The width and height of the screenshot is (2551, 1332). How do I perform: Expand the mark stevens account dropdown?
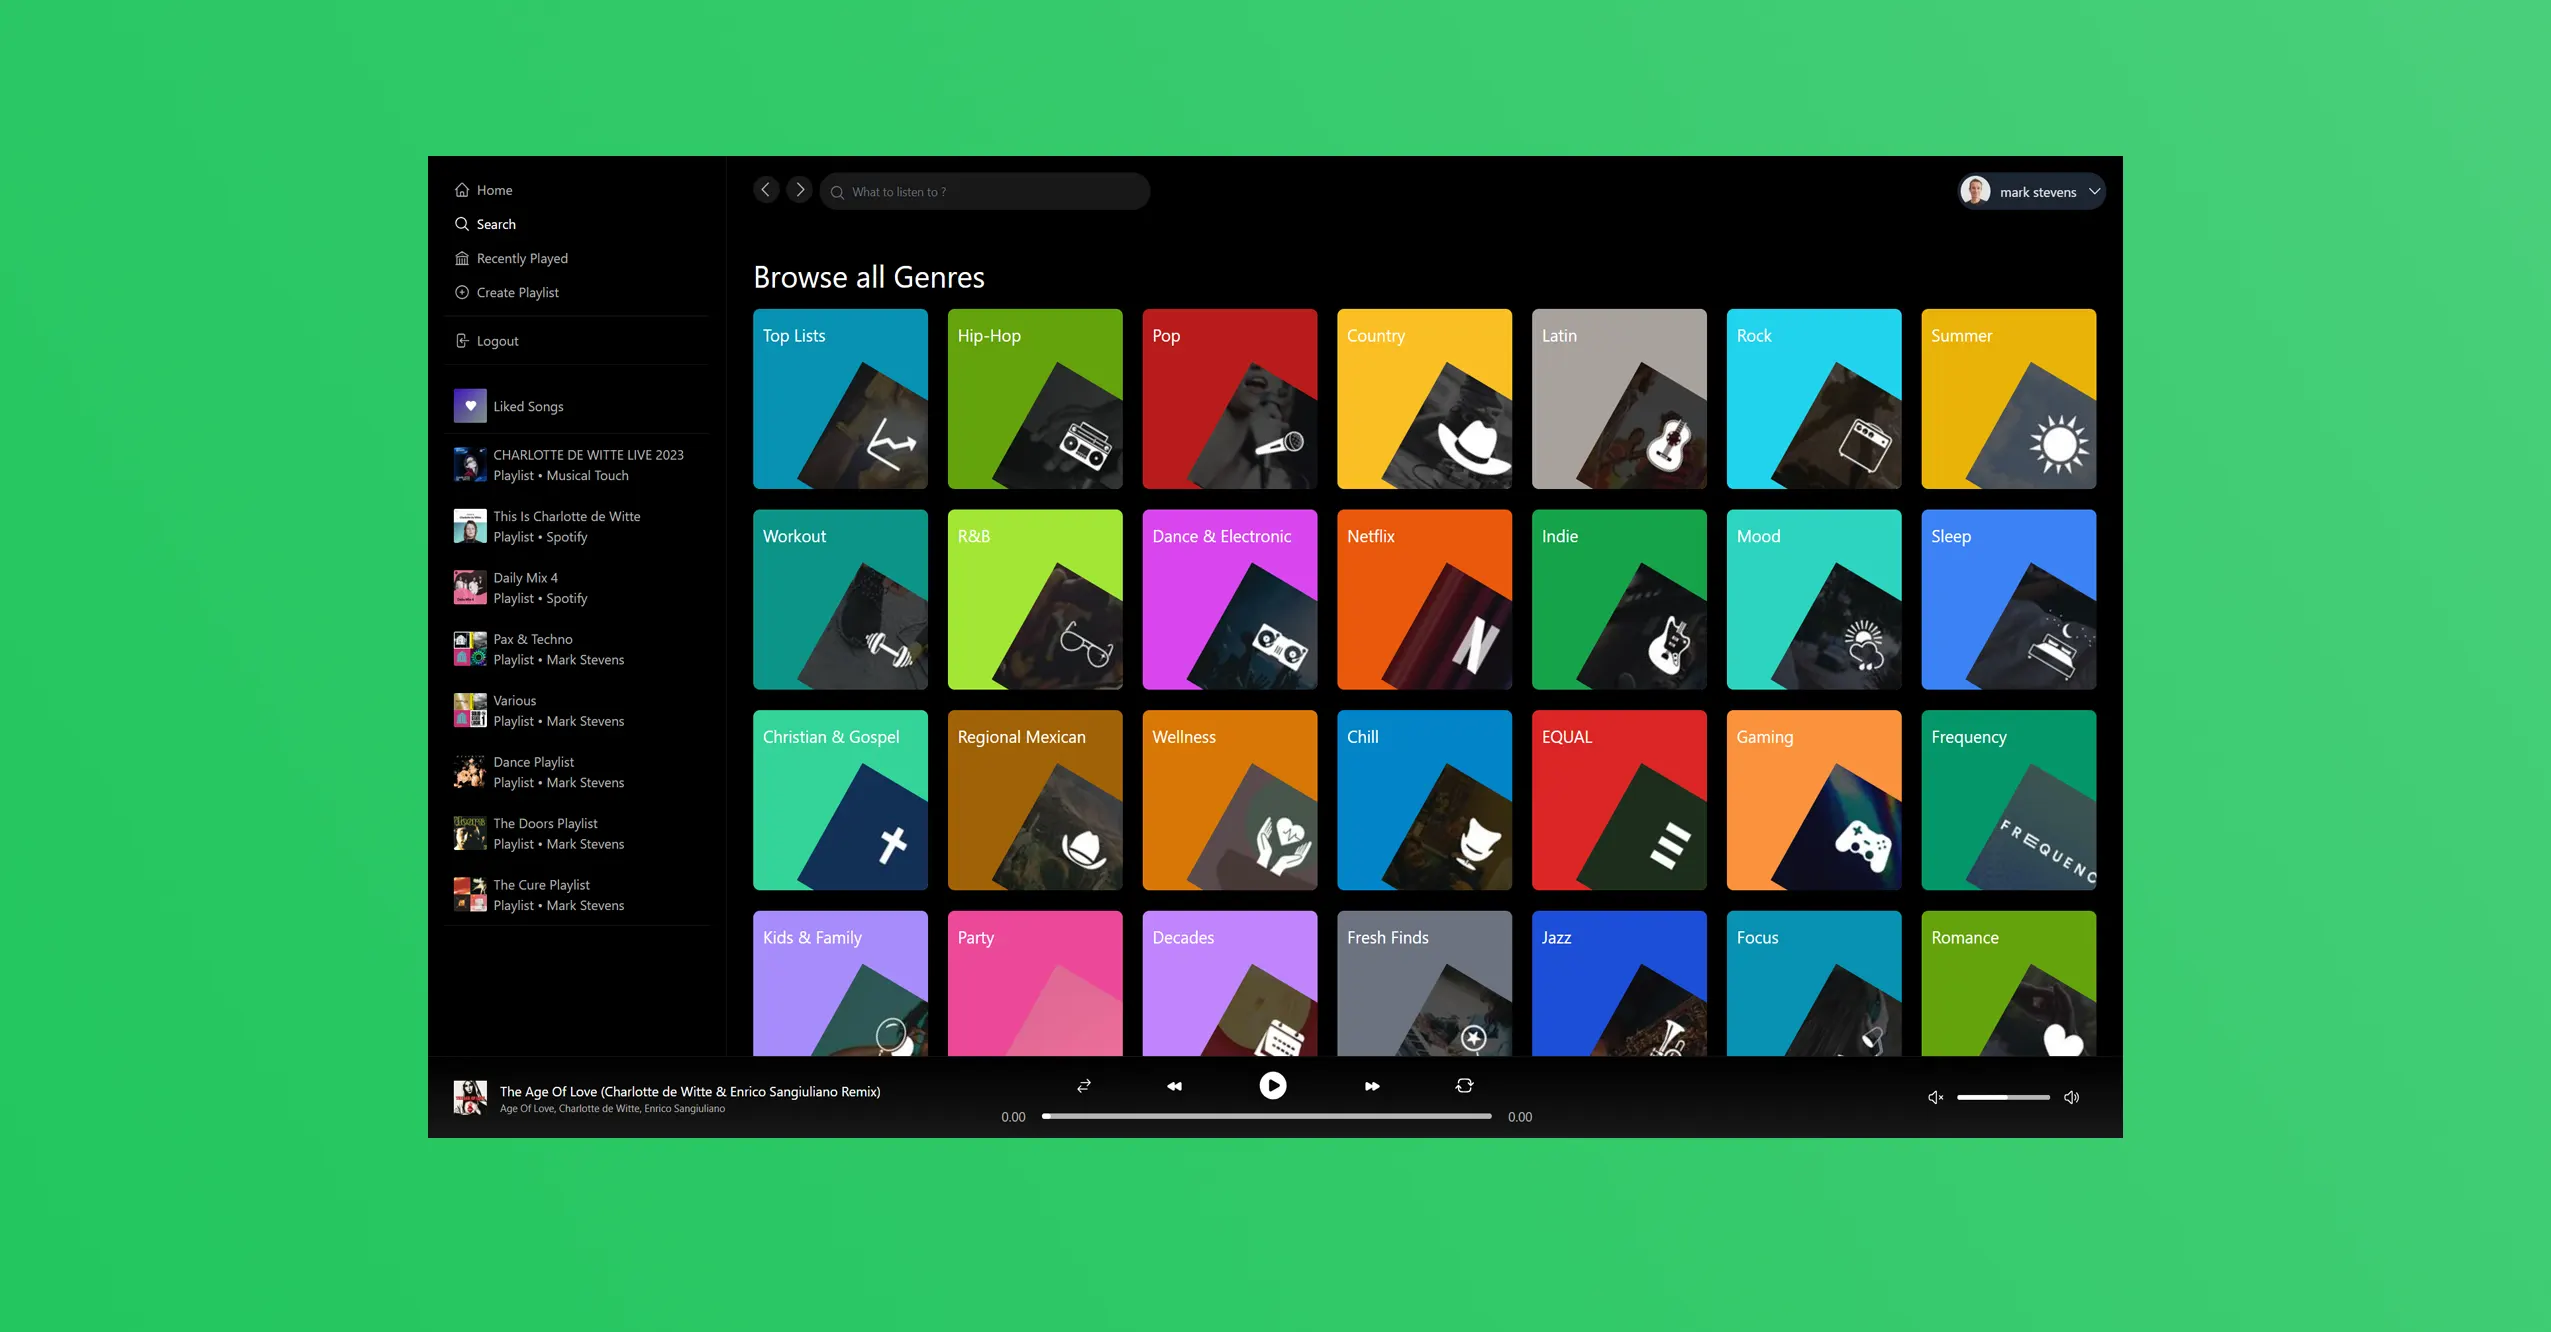coord(2094,192)
